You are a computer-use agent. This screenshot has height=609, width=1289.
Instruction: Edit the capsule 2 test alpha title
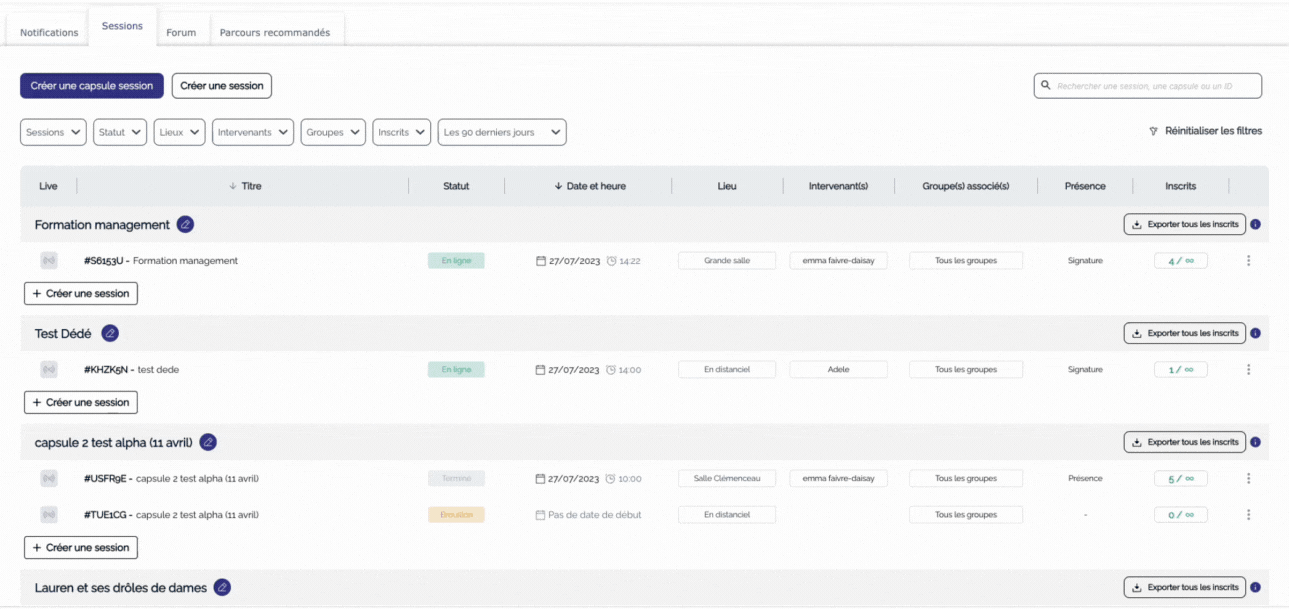pyautogui.click(x=208, y=442)
